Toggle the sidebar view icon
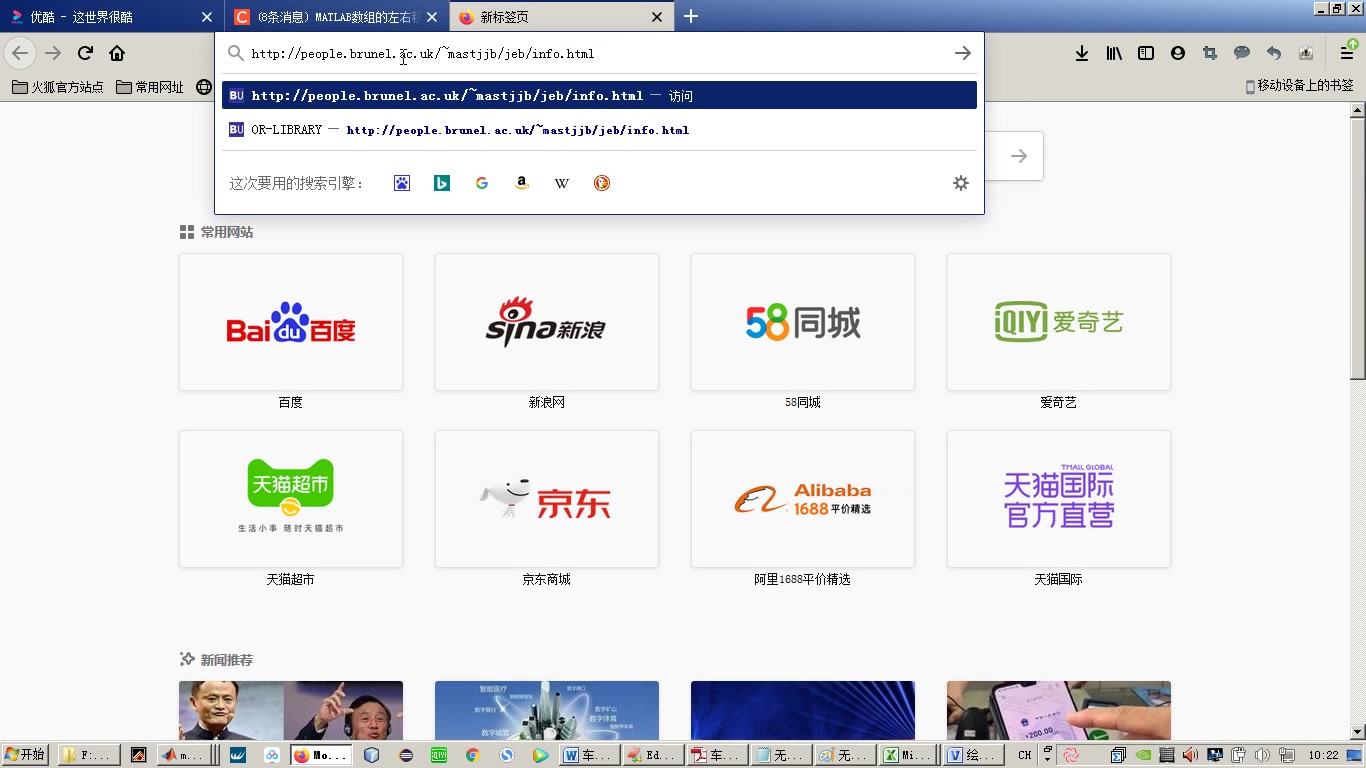The image size is (1366, 768). pyautogui.click(x=1146, y=53)
